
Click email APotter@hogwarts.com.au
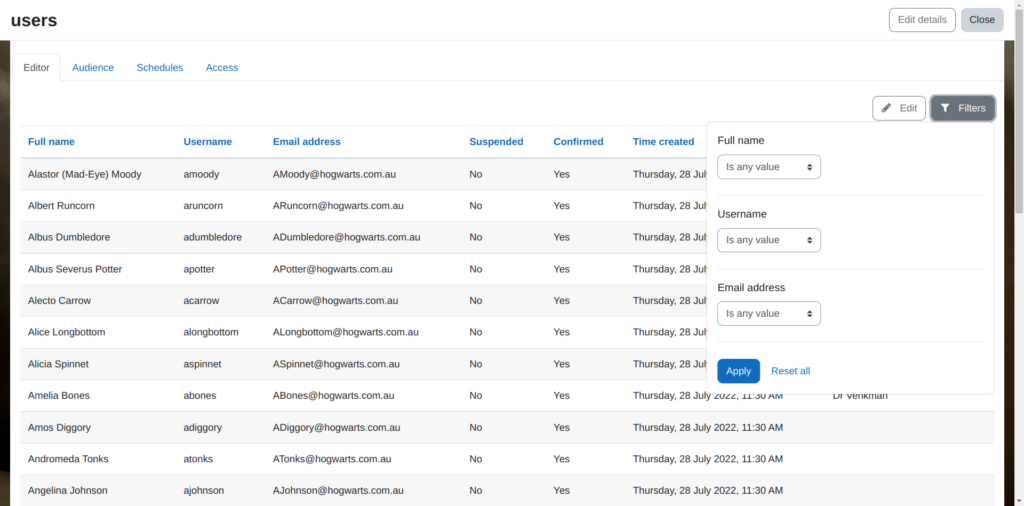(x=333, y=269)
